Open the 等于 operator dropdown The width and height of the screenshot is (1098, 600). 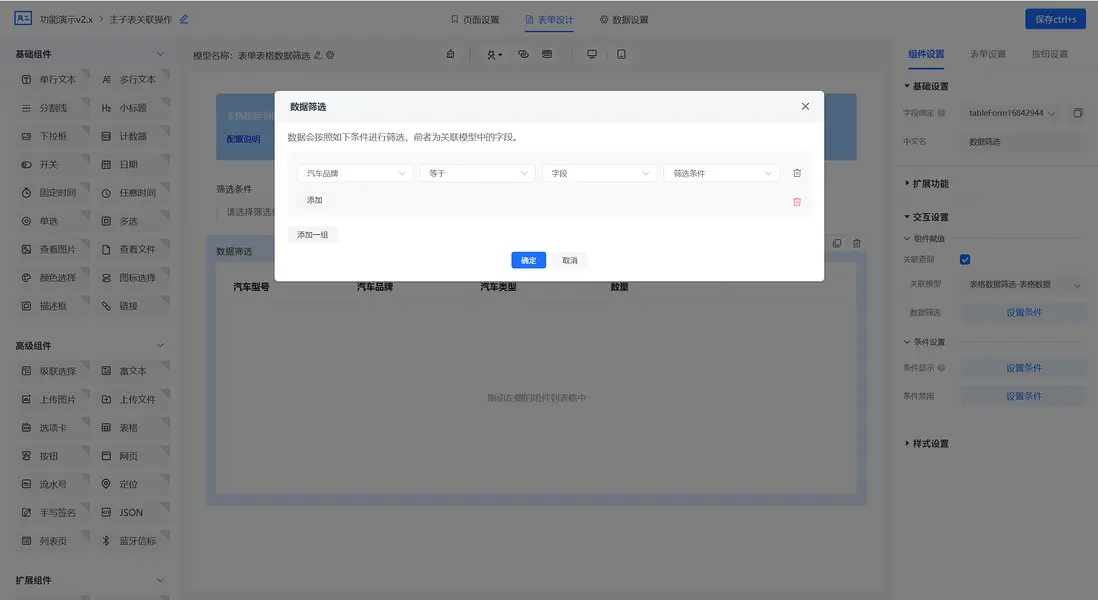[477, 172]
